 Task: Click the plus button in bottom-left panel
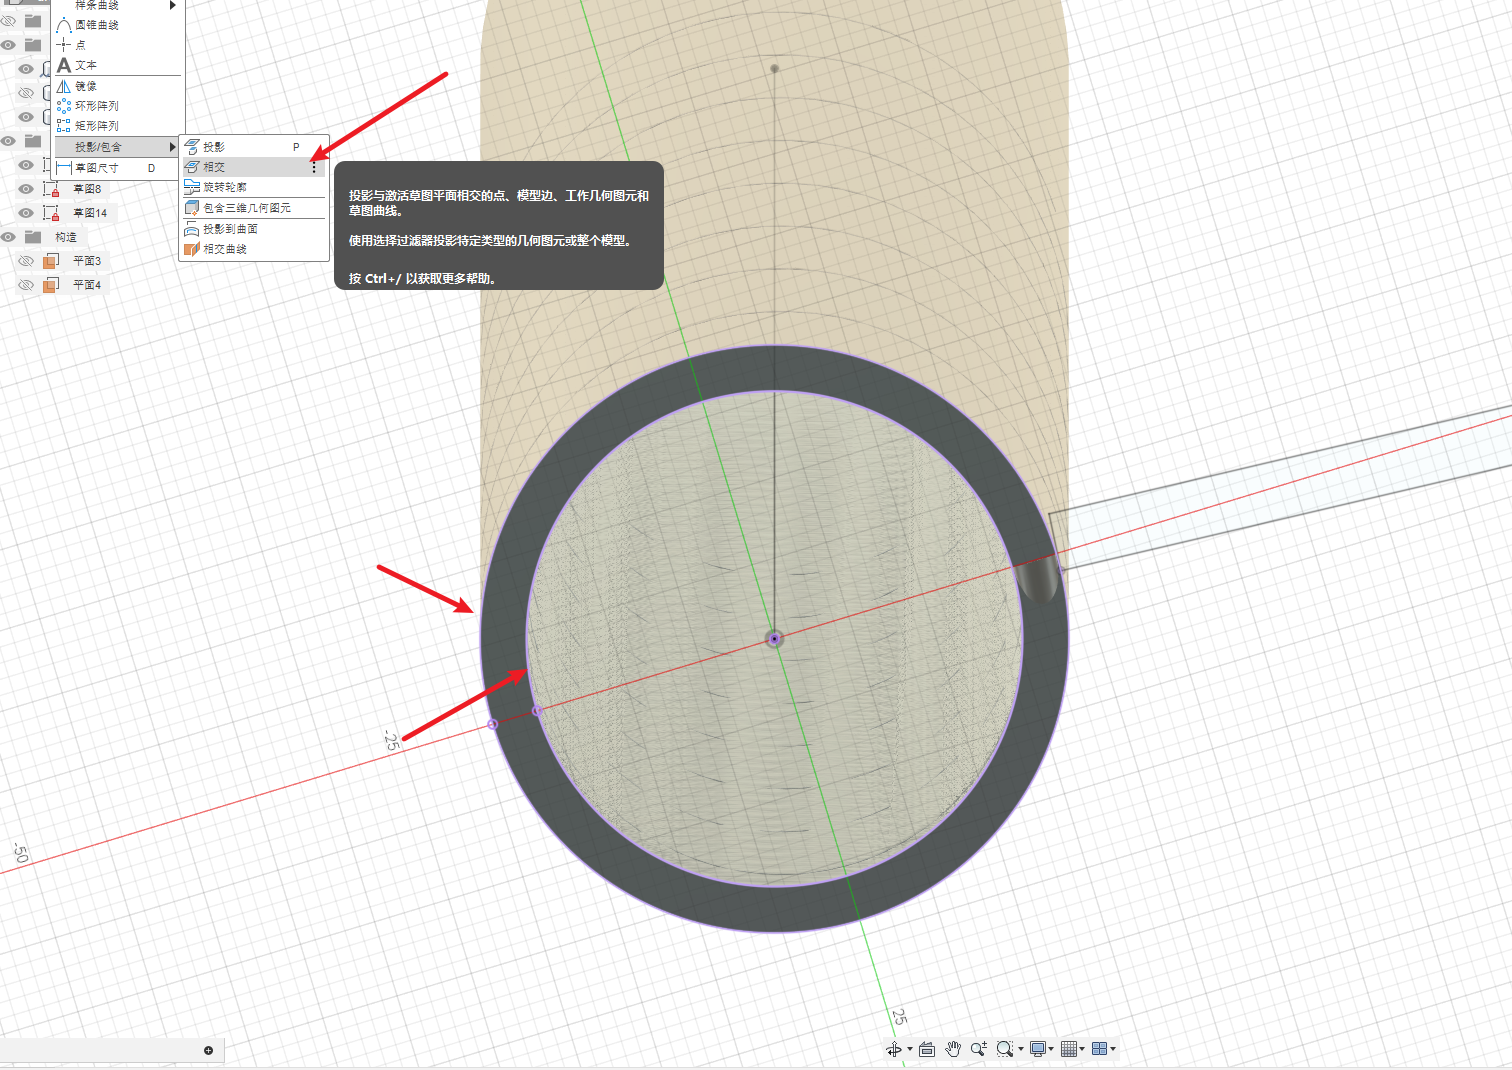point(208,1050)
